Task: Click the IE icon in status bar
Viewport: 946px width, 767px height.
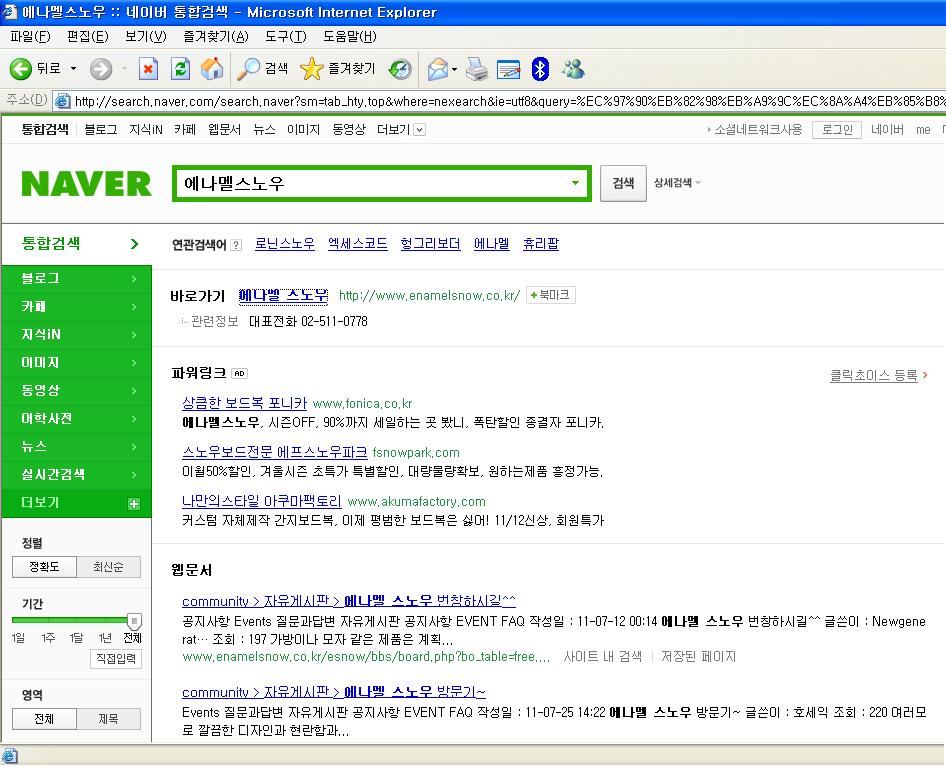Action: (10, 756)
